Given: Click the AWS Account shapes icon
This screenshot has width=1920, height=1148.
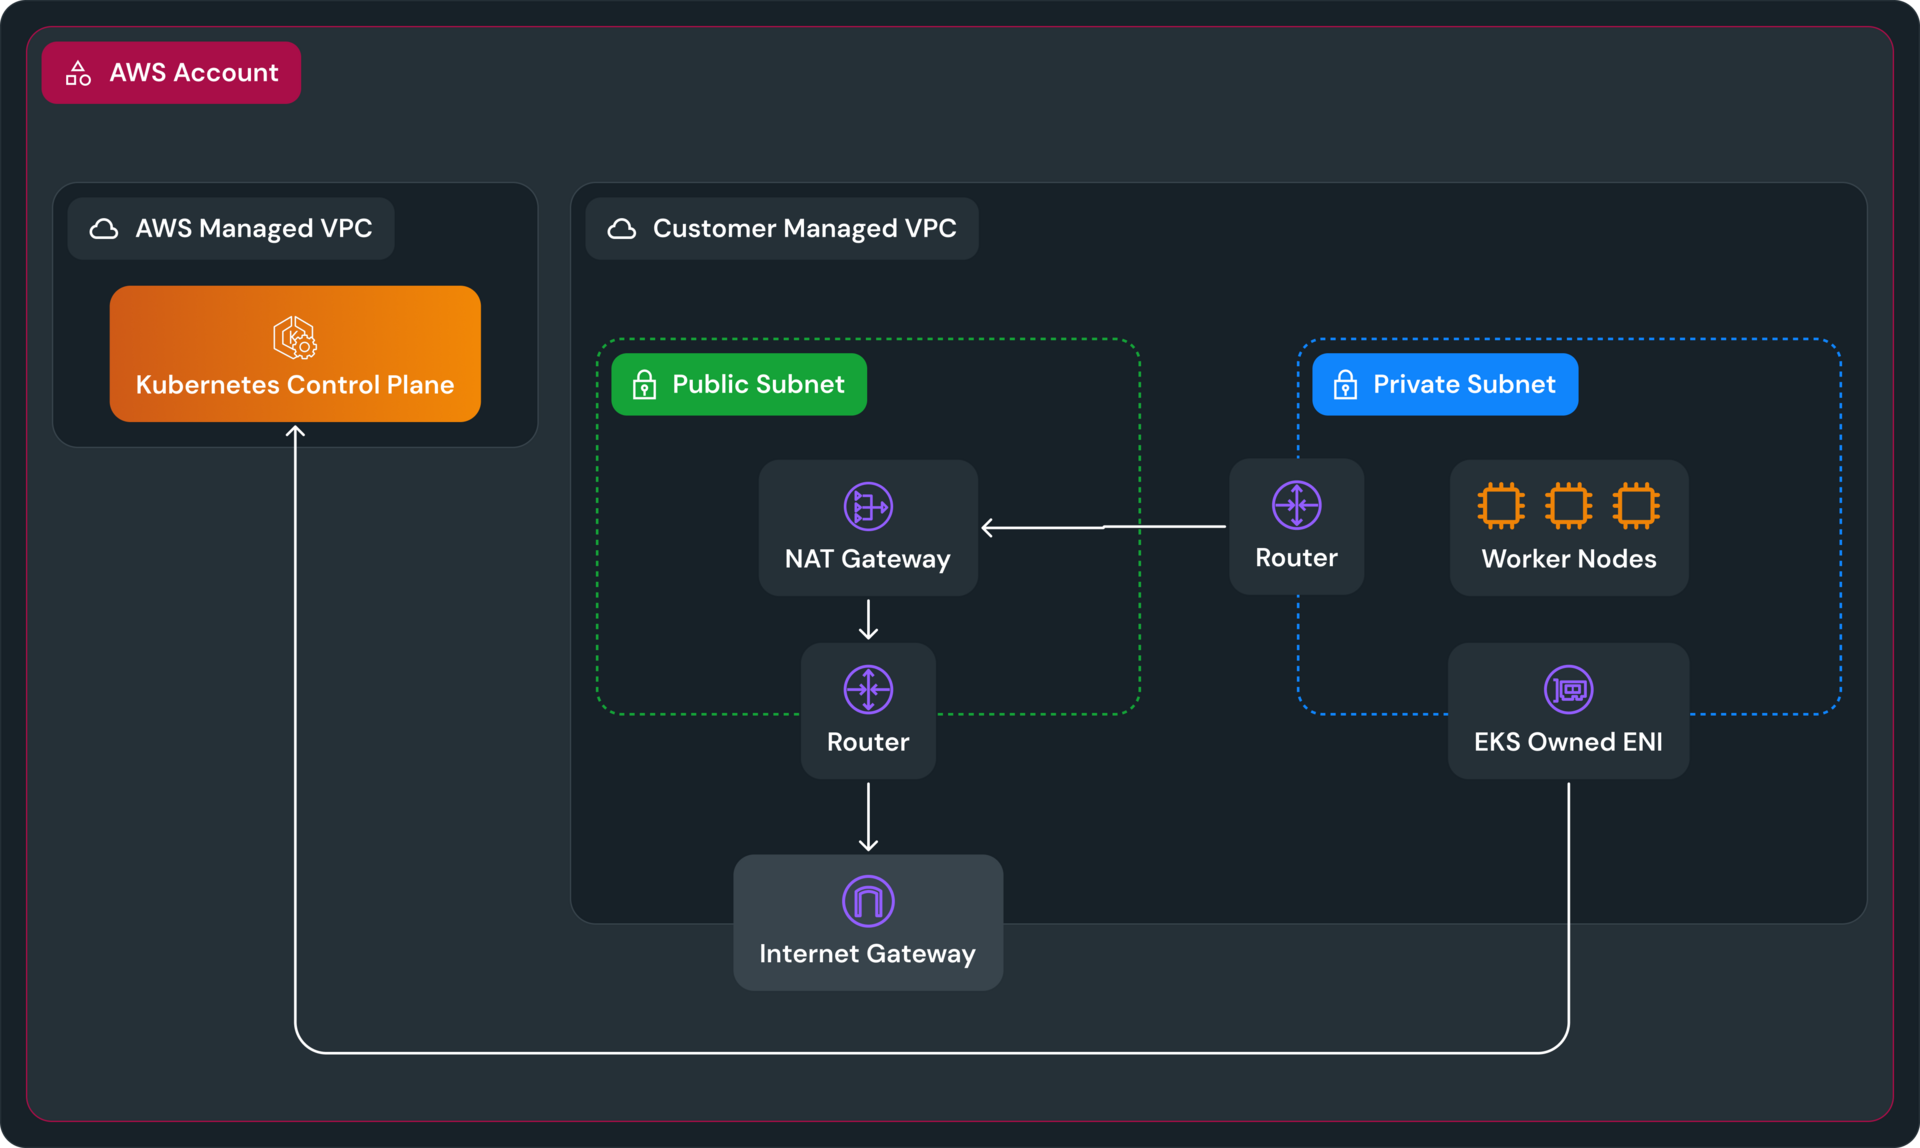Looking at the screenshot, I should (x=78, y=73).
